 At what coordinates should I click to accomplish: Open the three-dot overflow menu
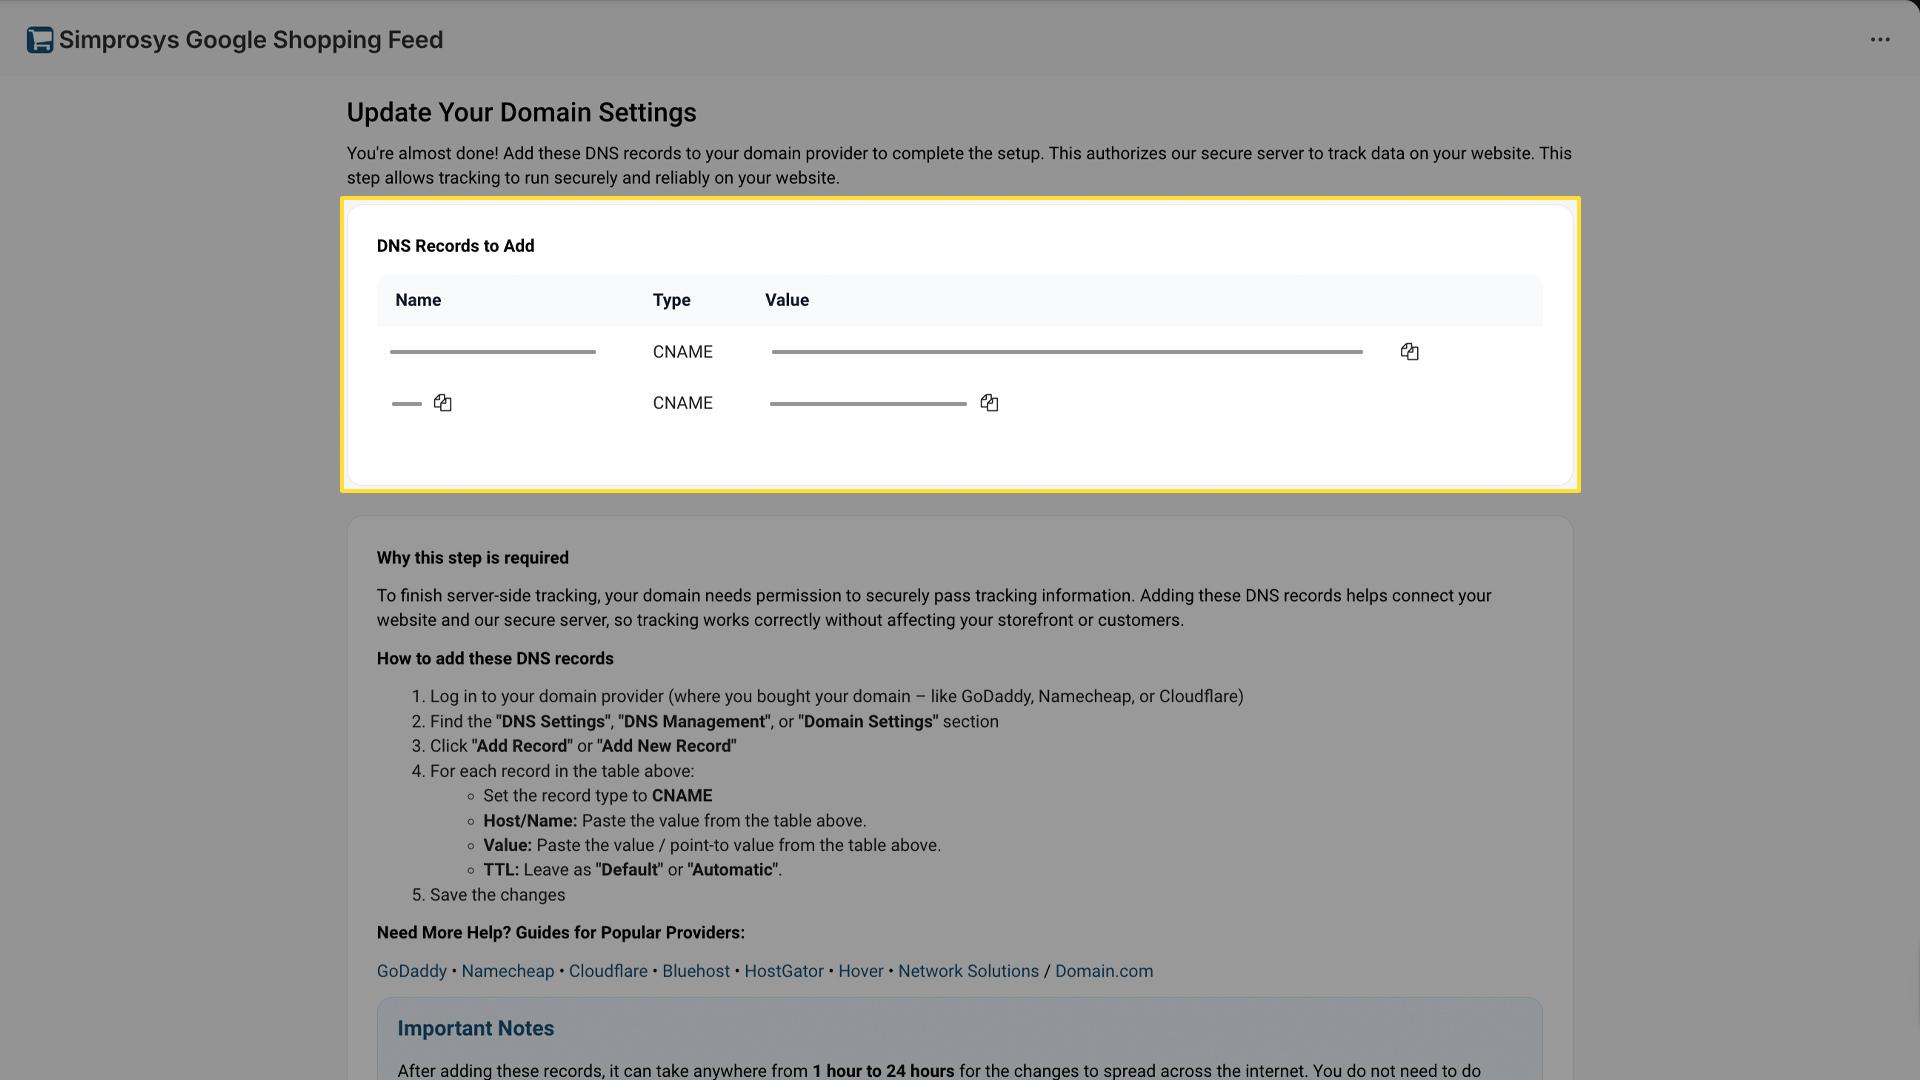pos(1881,39)
